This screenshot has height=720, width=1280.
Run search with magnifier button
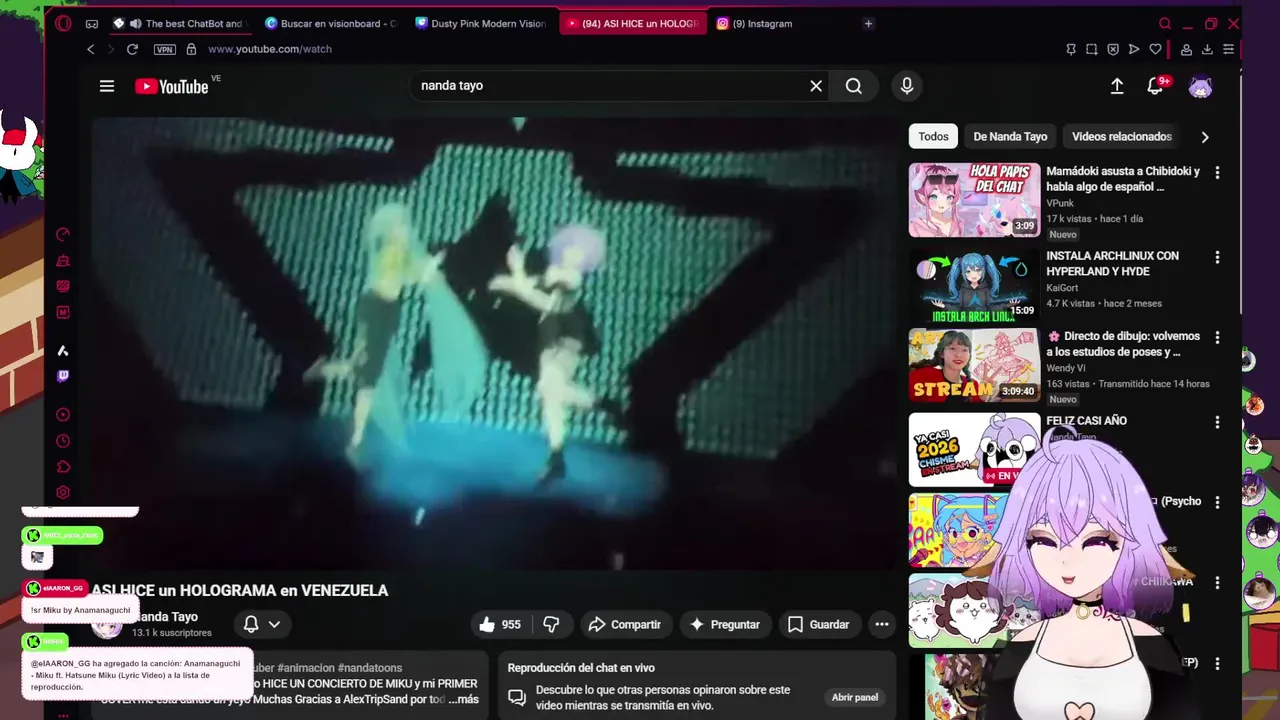point(854,86)
